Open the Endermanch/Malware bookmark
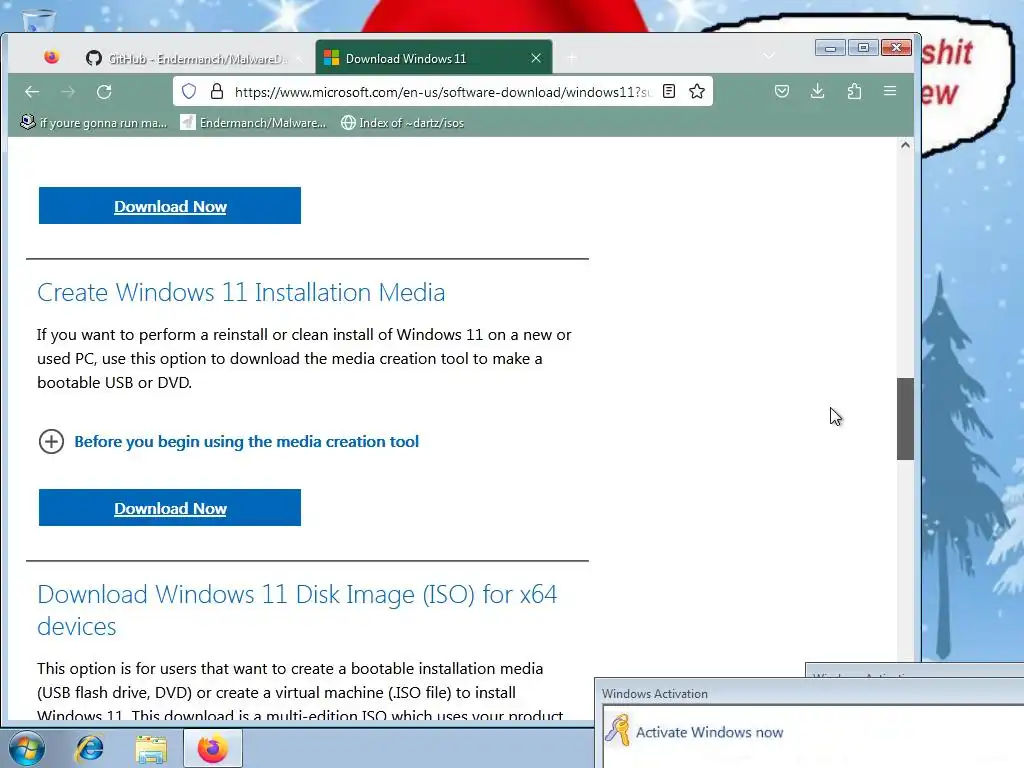The height and width of the screenshot is (768, 1024). pyautogui.click(x=253, y=123)
